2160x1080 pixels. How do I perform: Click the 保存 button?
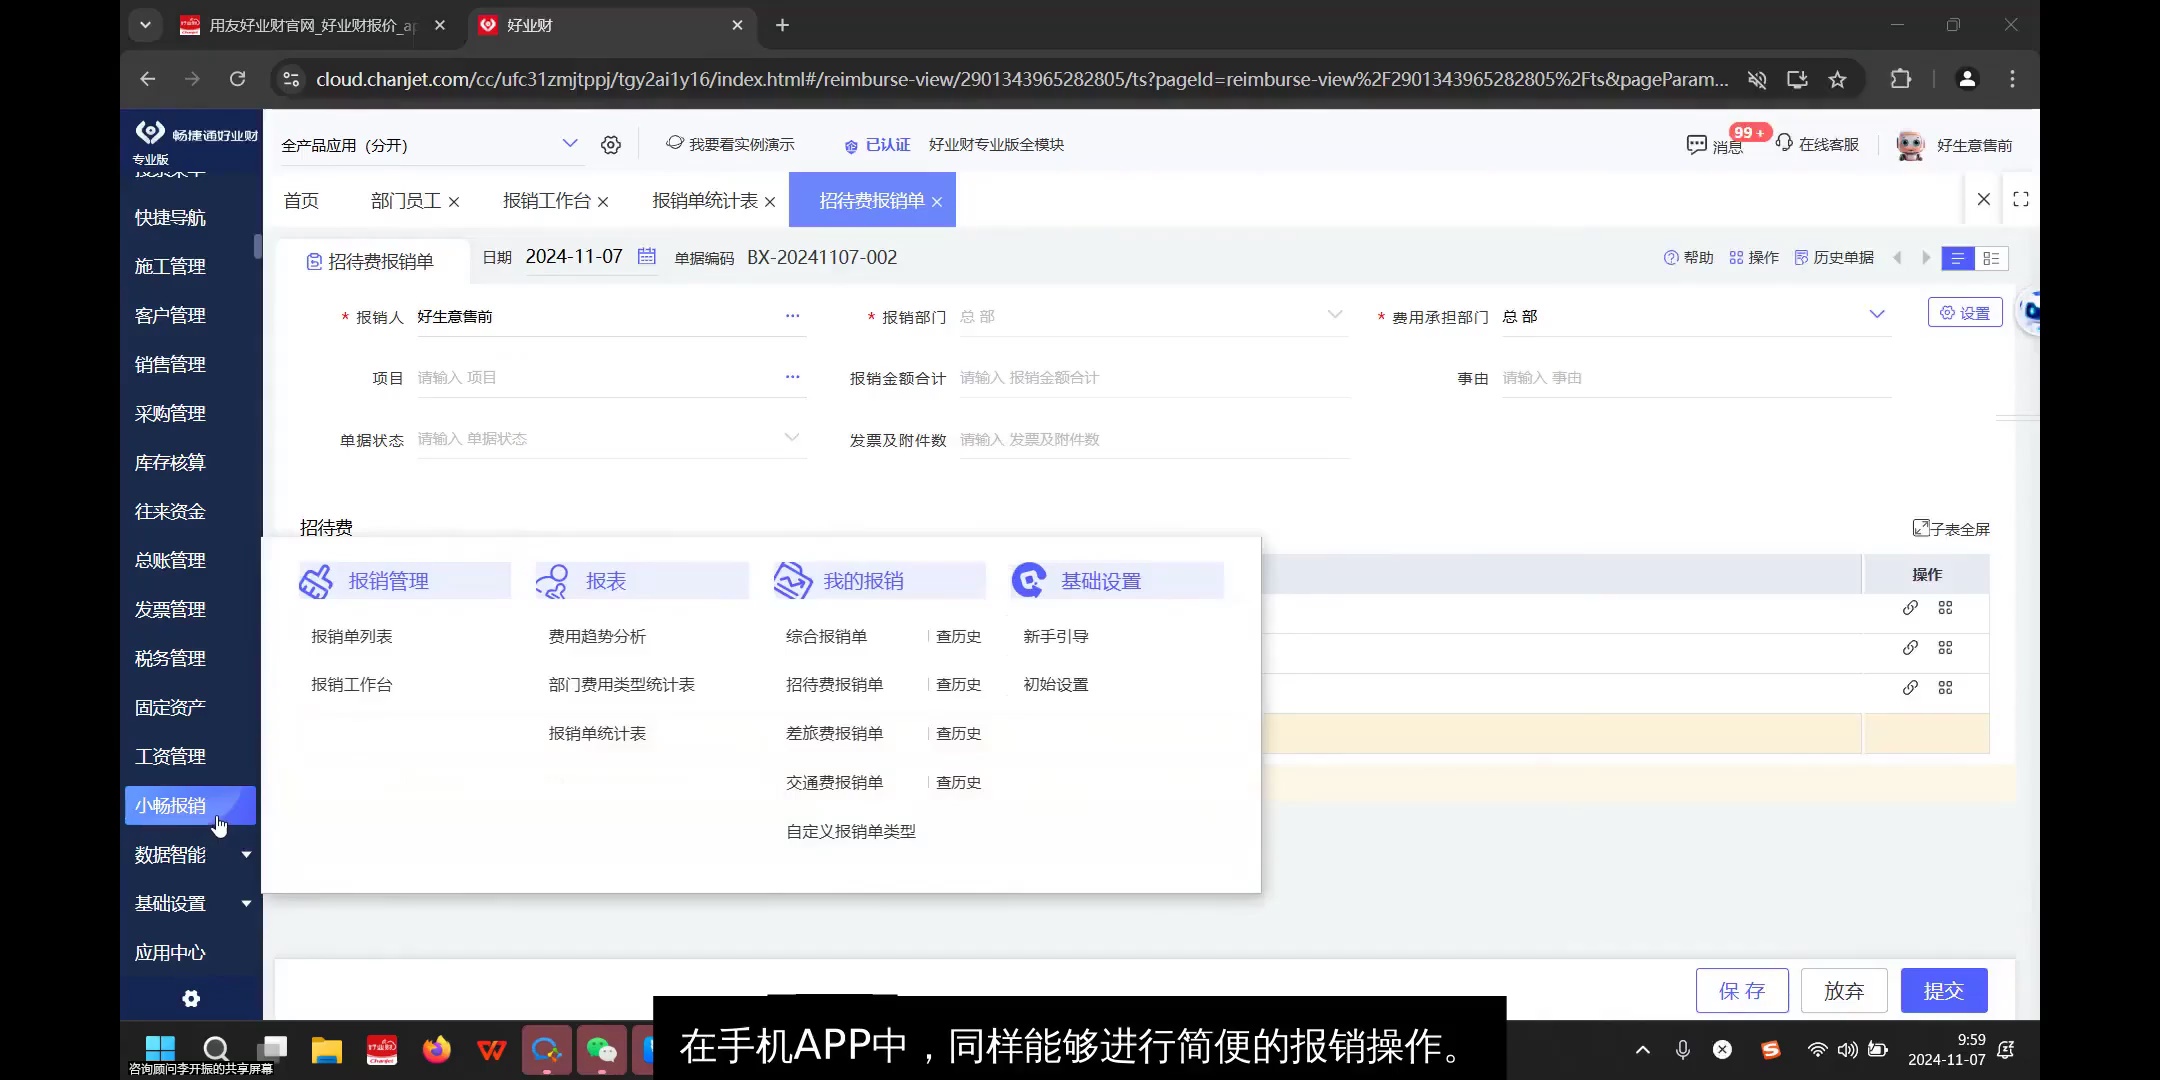point(1741,990)
